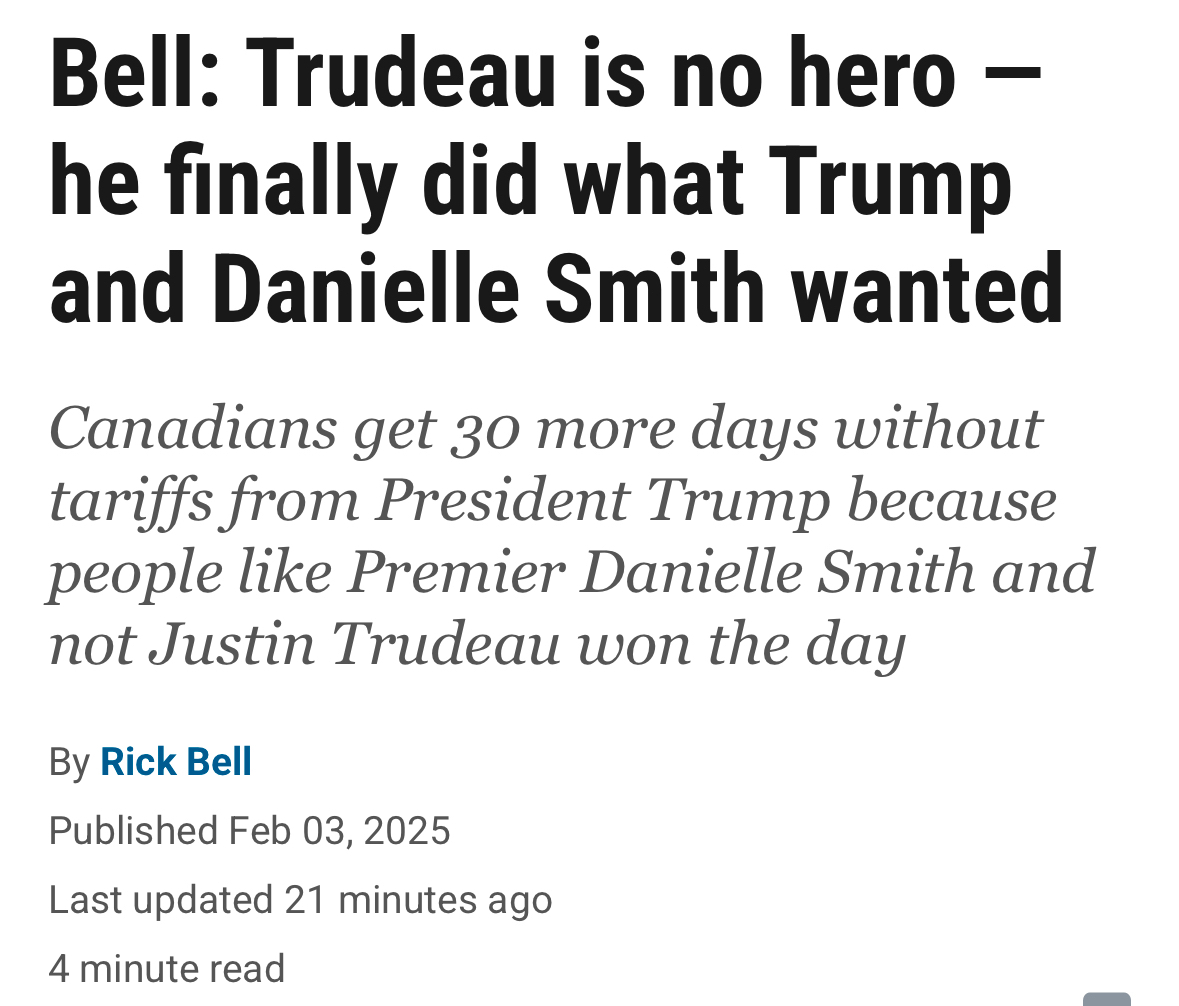Image resolution: width=1179 pixels, height=1006 pixels.
Task: Click the article headline about Trudeau
Action: [x=556, y=184]
